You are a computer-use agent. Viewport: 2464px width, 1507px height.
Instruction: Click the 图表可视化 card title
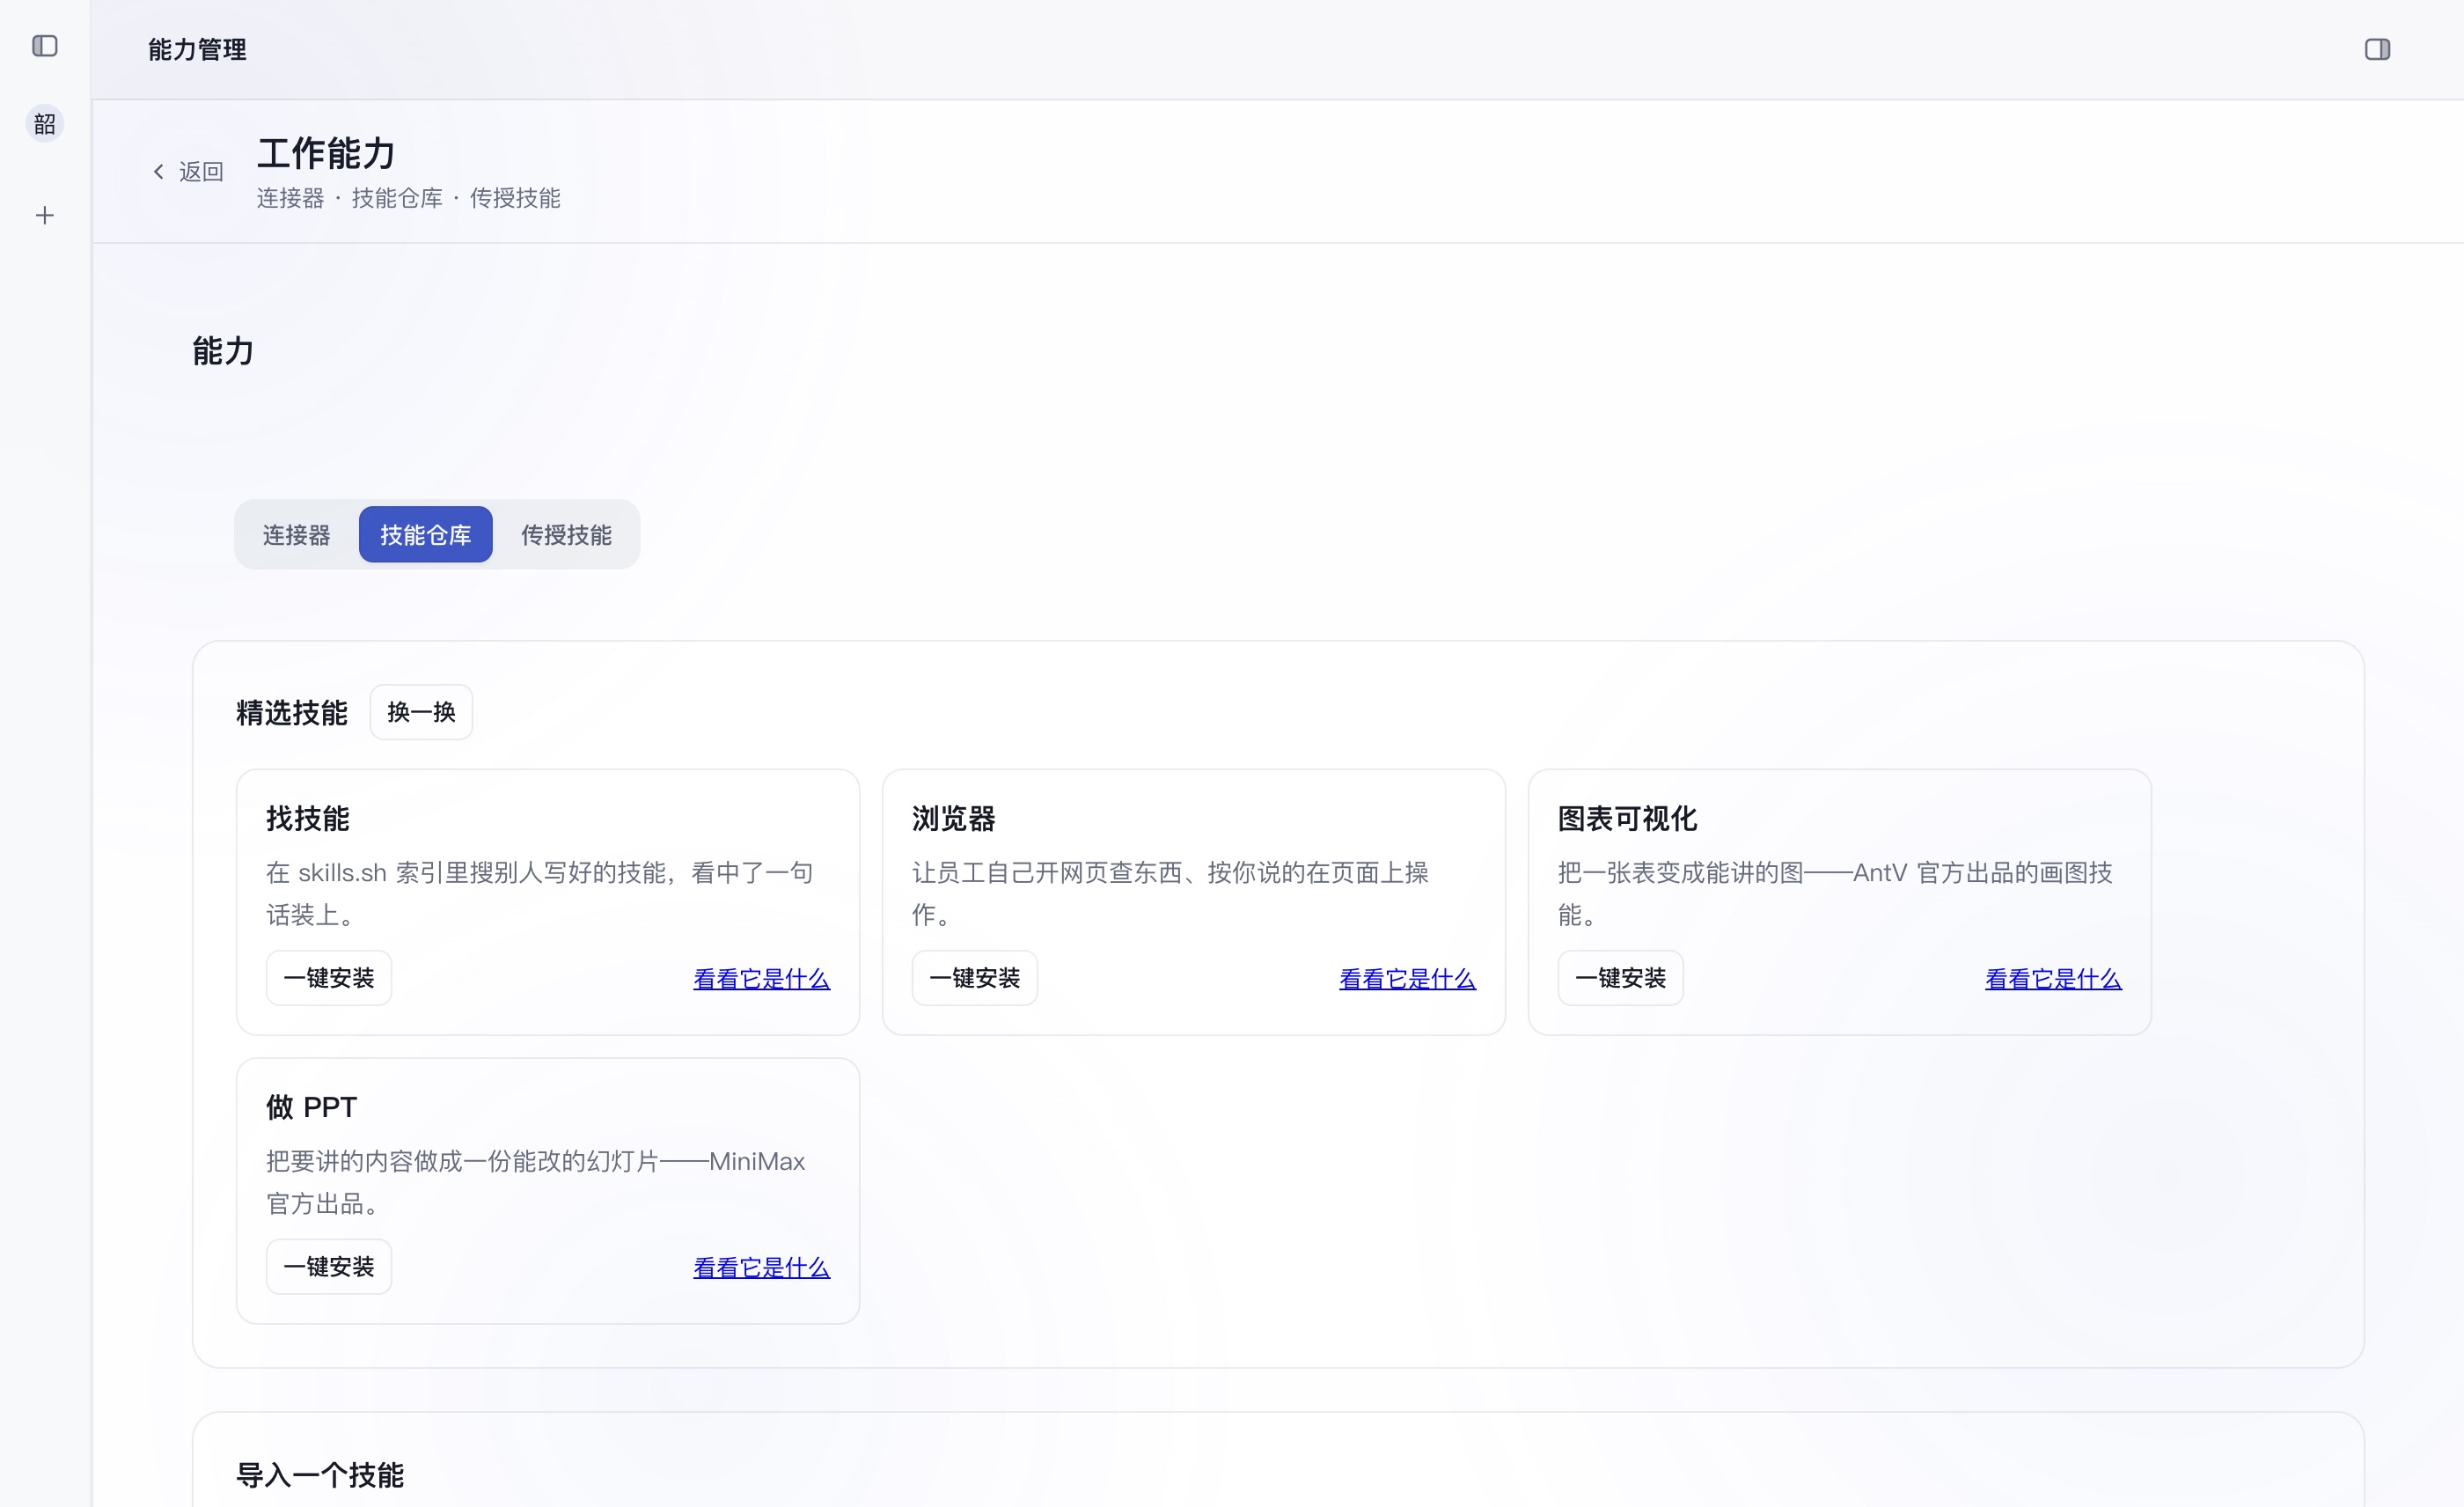pos(1628,819)
